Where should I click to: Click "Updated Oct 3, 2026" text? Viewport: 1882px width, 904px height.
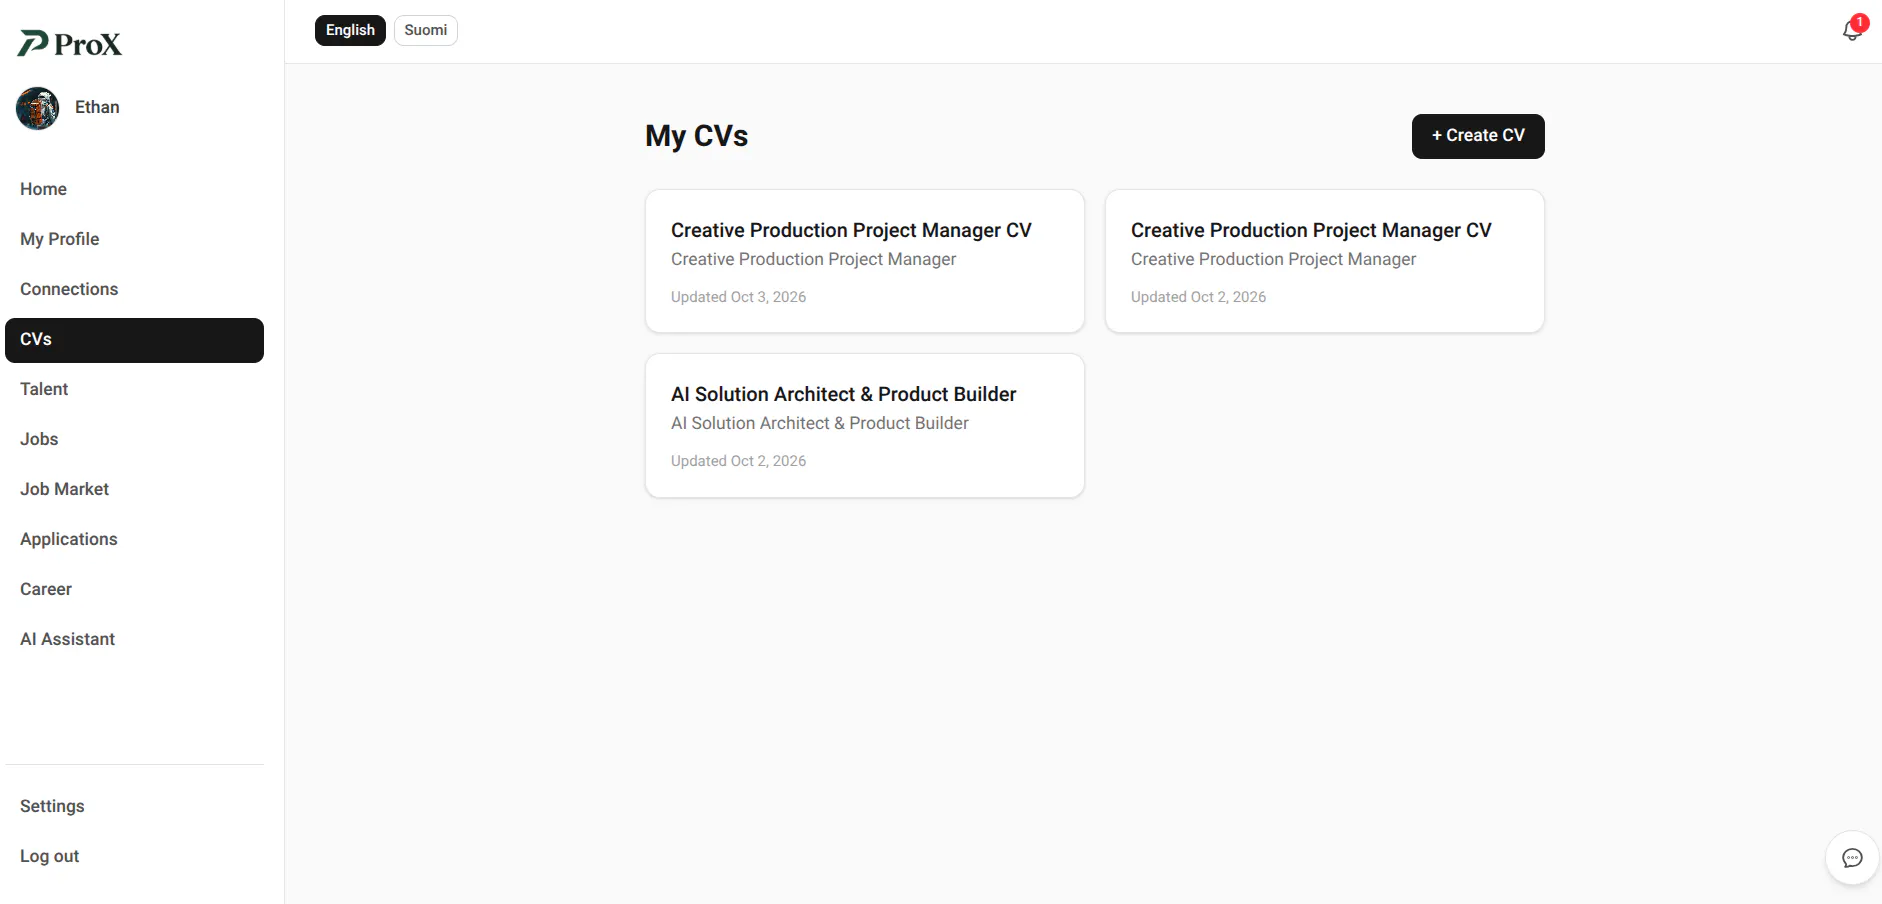[x=738, y=297]
